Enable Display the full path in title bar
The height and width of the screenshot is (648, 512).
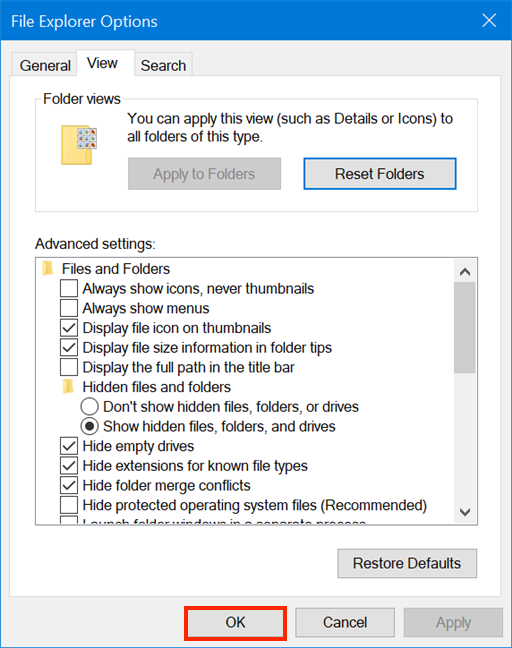(x=69, y=367)
